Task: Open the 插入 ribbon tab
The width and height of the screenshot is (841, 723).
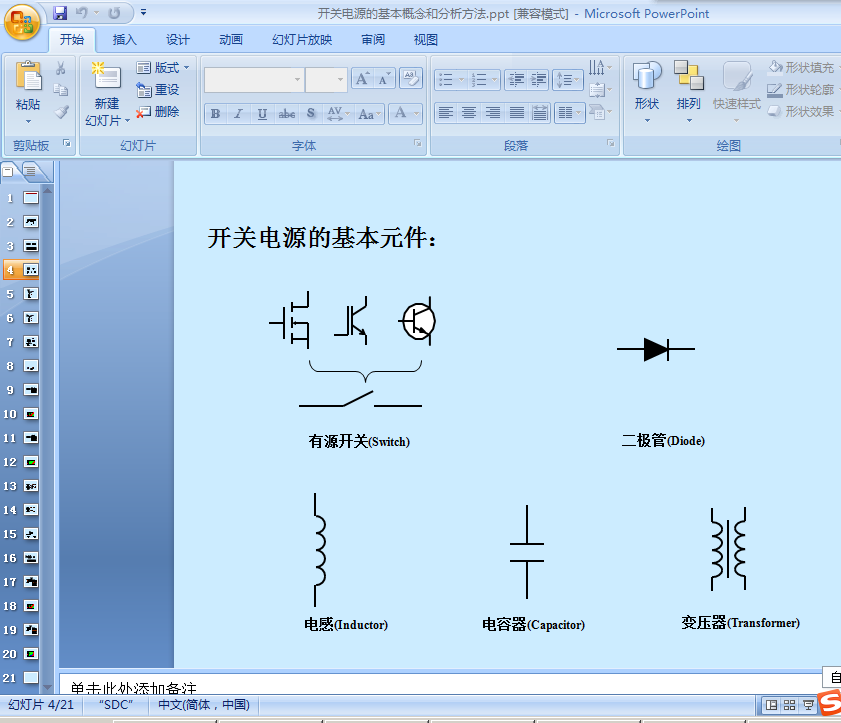Action: (x=124, y=40)
